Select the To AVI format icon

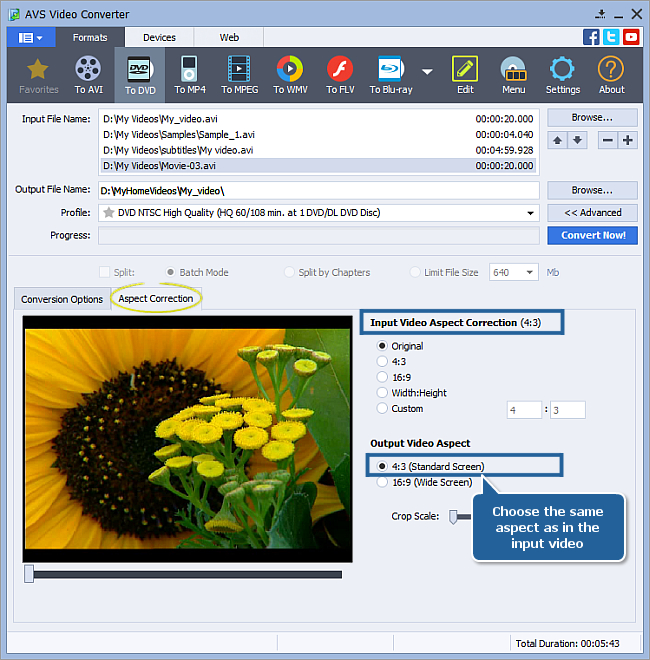pyautogui.click(x=88, y=75)
